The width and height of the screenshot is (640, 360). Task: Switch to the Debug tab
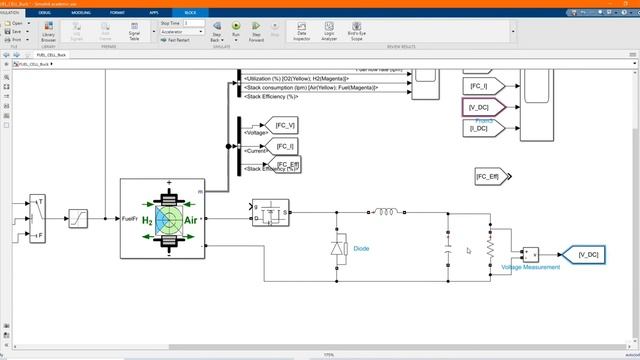point(44,13)
